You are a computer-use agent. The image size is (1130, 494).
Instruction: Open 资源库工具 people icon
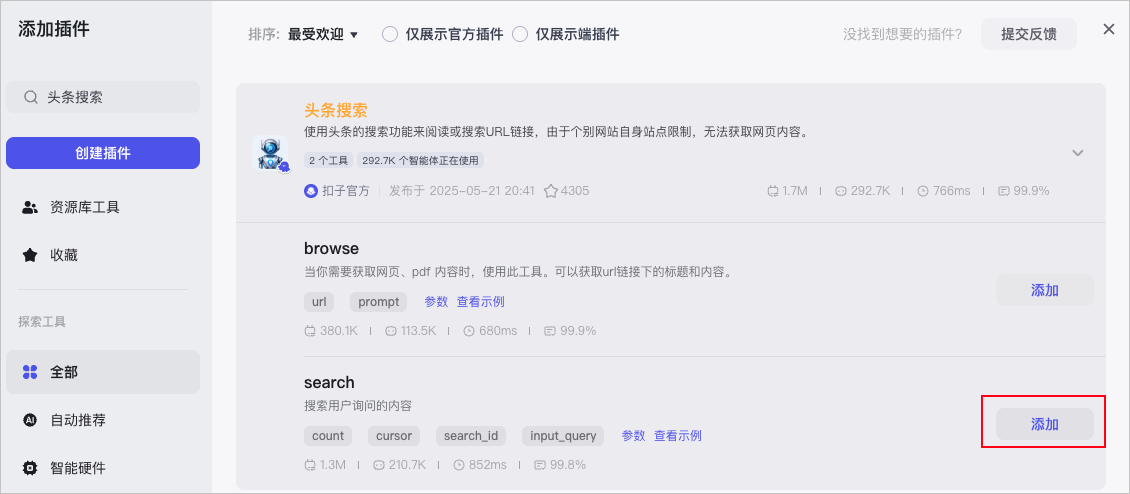30,208
